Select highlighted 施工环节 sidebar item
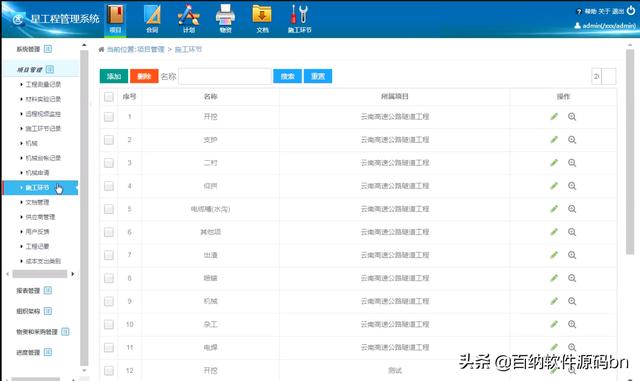 pos(40,187)
